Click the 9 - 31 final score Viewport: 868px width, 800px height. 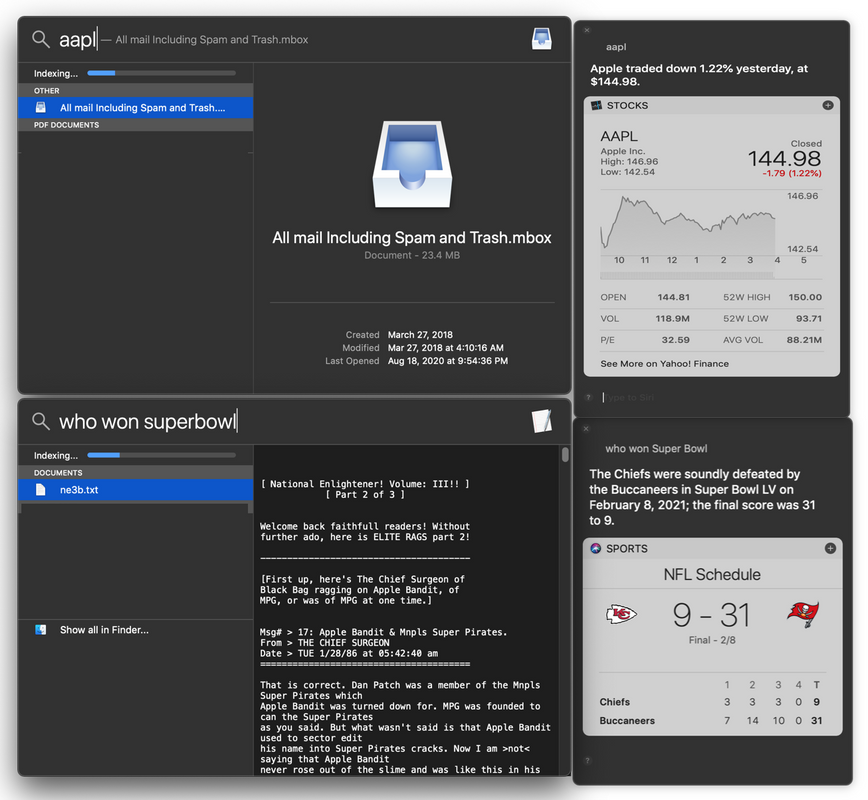pos(711,615)
